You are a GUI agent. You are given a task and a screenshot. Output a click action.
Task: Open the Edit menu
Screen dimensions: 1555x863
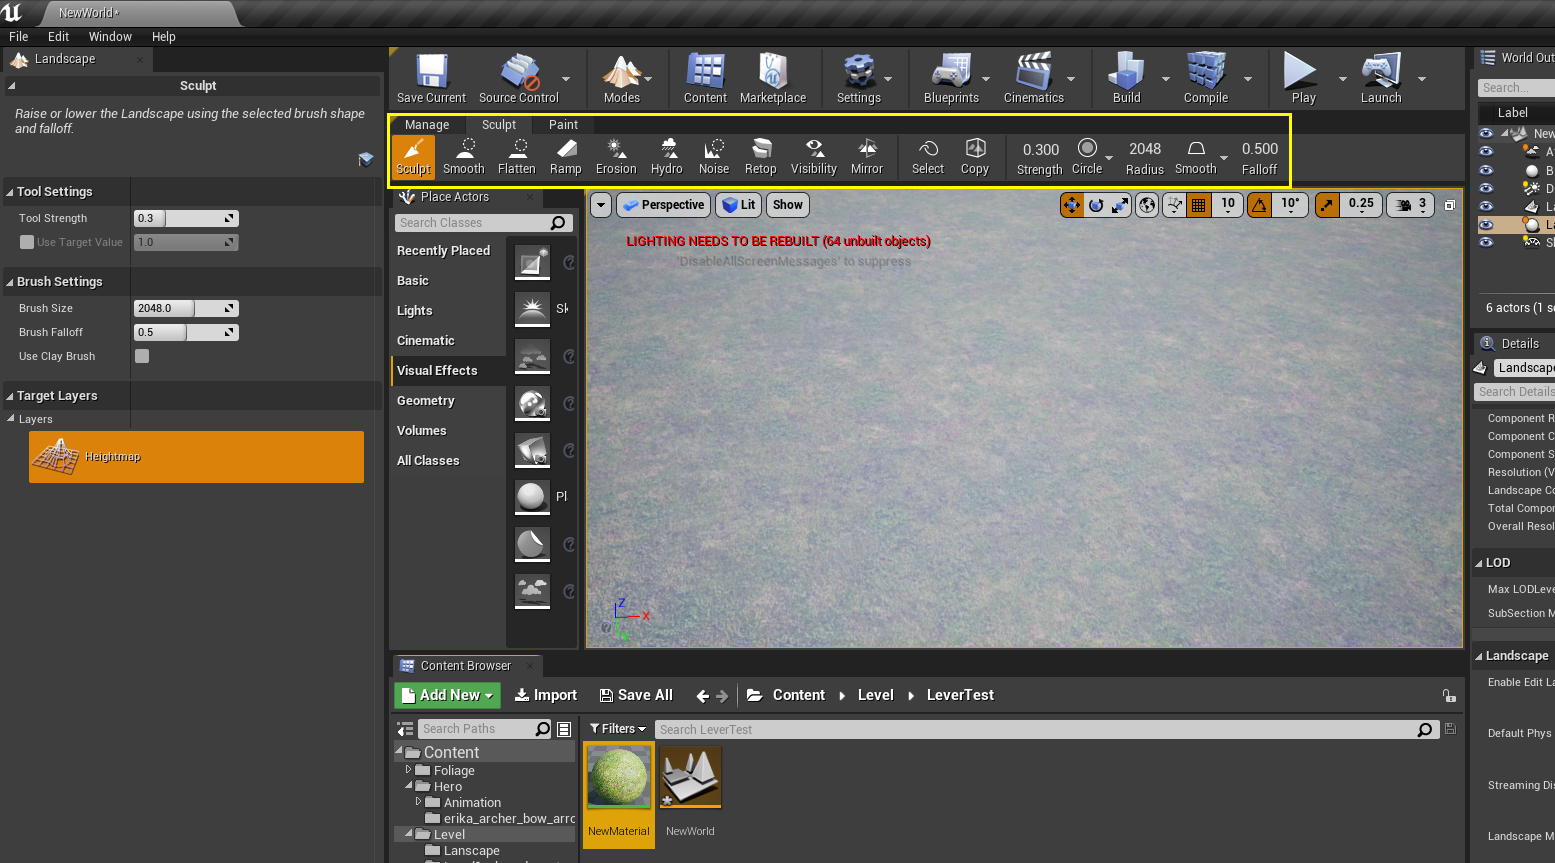[59, 36]
